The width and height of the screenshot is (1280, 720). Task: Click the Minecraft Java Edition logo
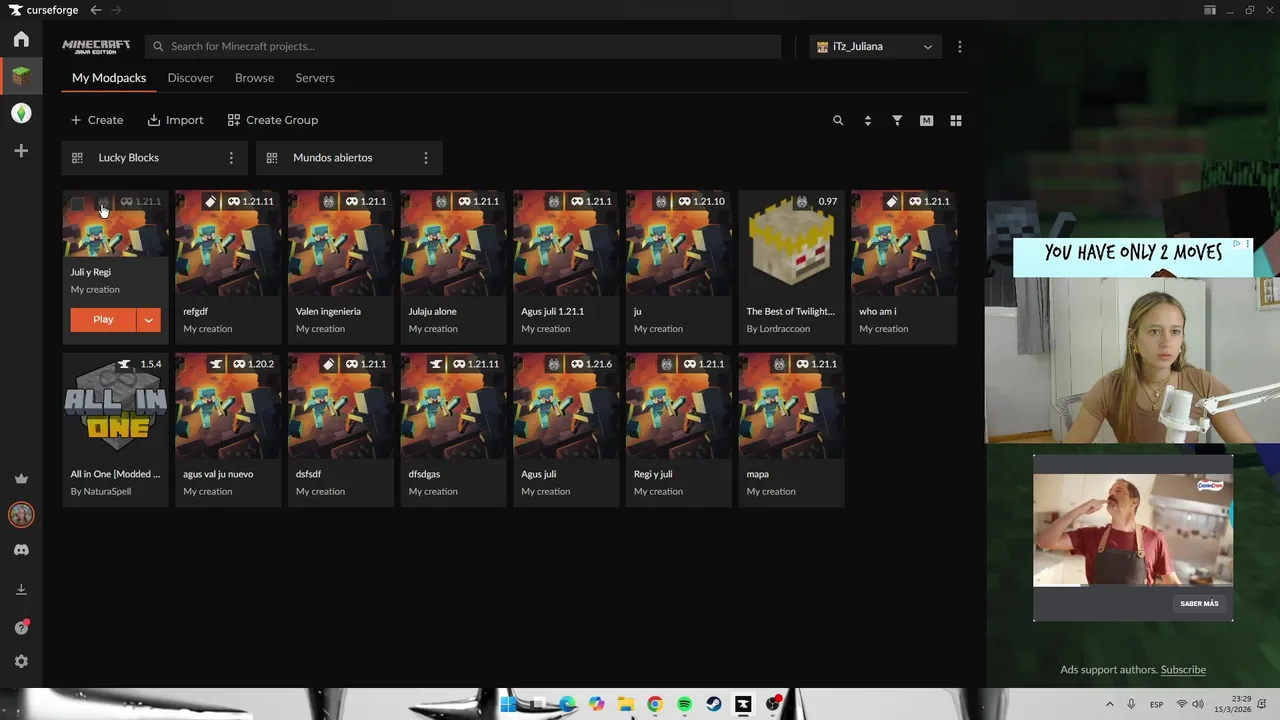click(x=96, y=46)
